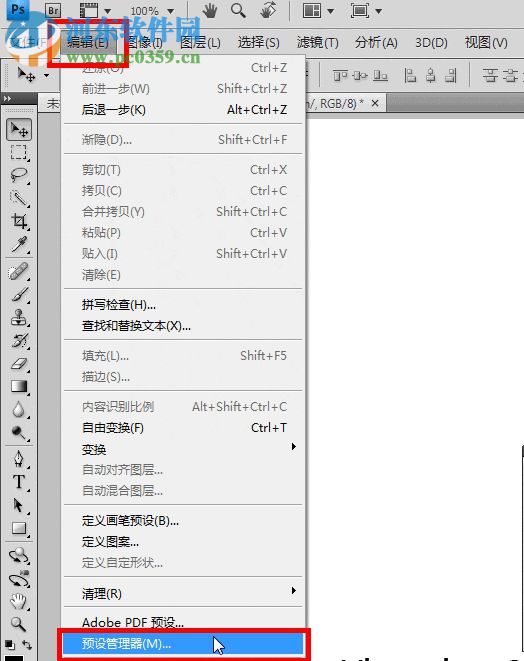Close the RGB/8 document tab
This screenshot has height=661, width=524.
tap(375, 103)
